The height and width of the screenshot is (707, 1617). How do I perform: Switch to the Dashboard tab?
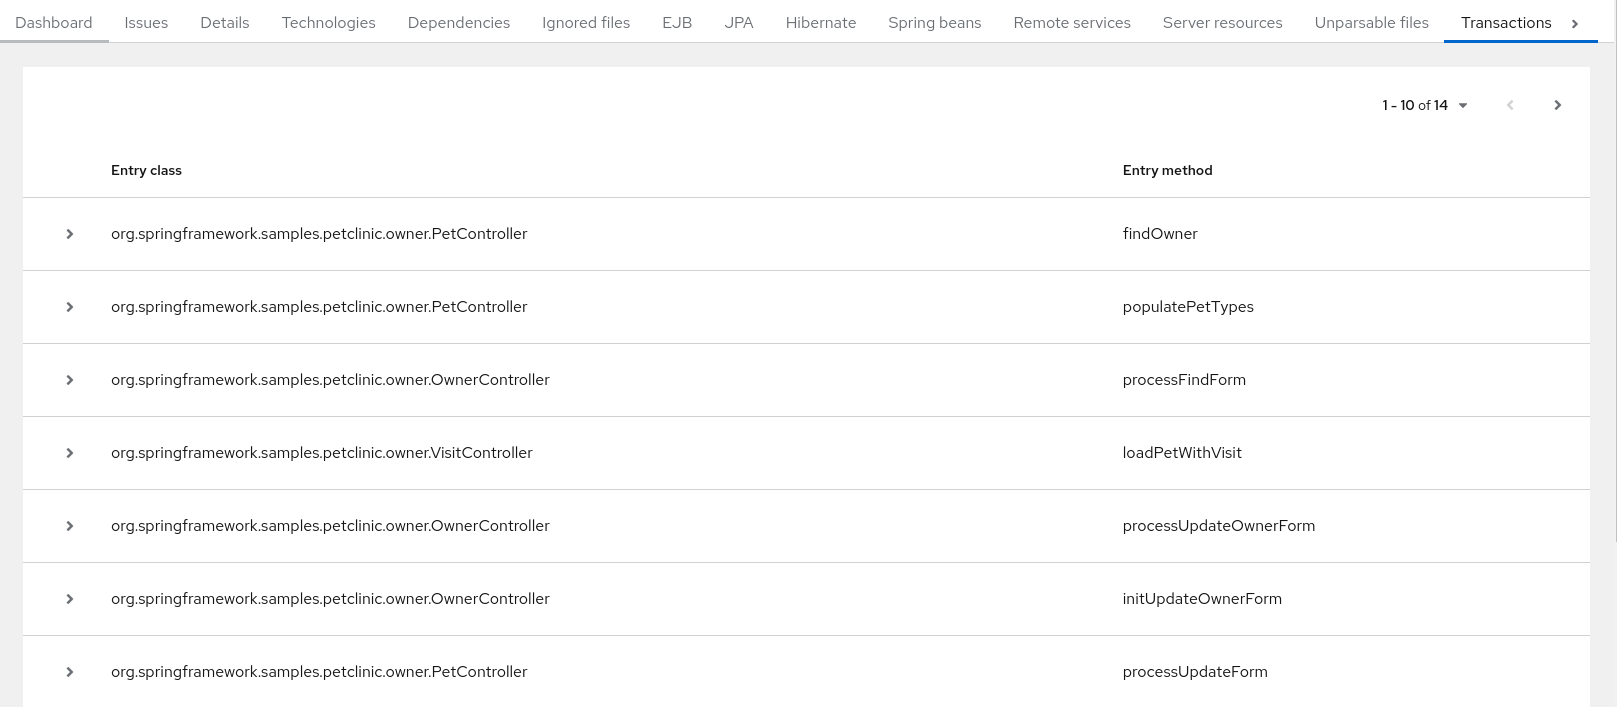click(x=54, y=22)
